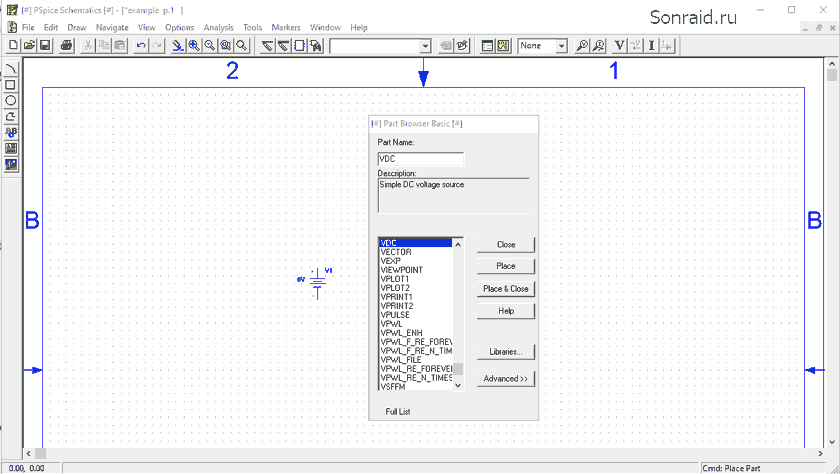Select the Draw Bus thick pencil tool
Image resolution: width=840 pixels, height=474 pixels.
pyautogui.click(x=283, y=46)
